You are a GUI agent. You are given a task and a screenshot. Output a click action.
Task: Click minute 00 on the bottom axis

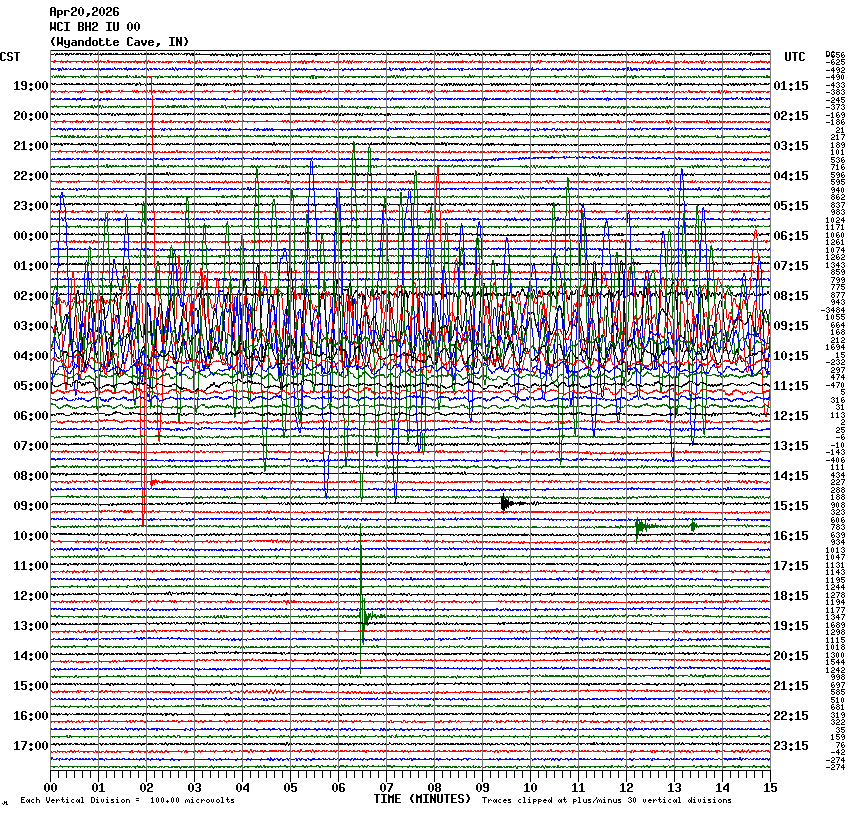click(x=51, y=788)
